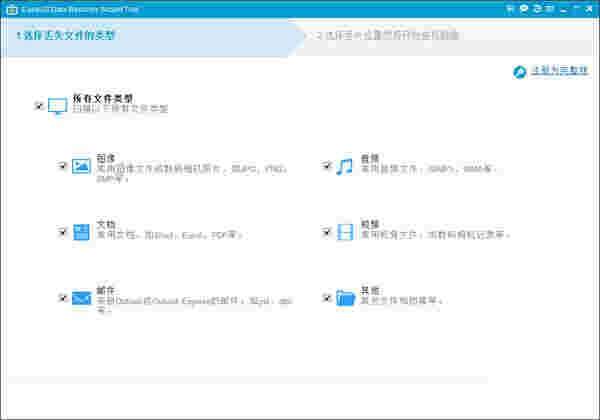Click the 文档 label text
Viewport: 600px width, 420px height.
[x=106, y=224]
